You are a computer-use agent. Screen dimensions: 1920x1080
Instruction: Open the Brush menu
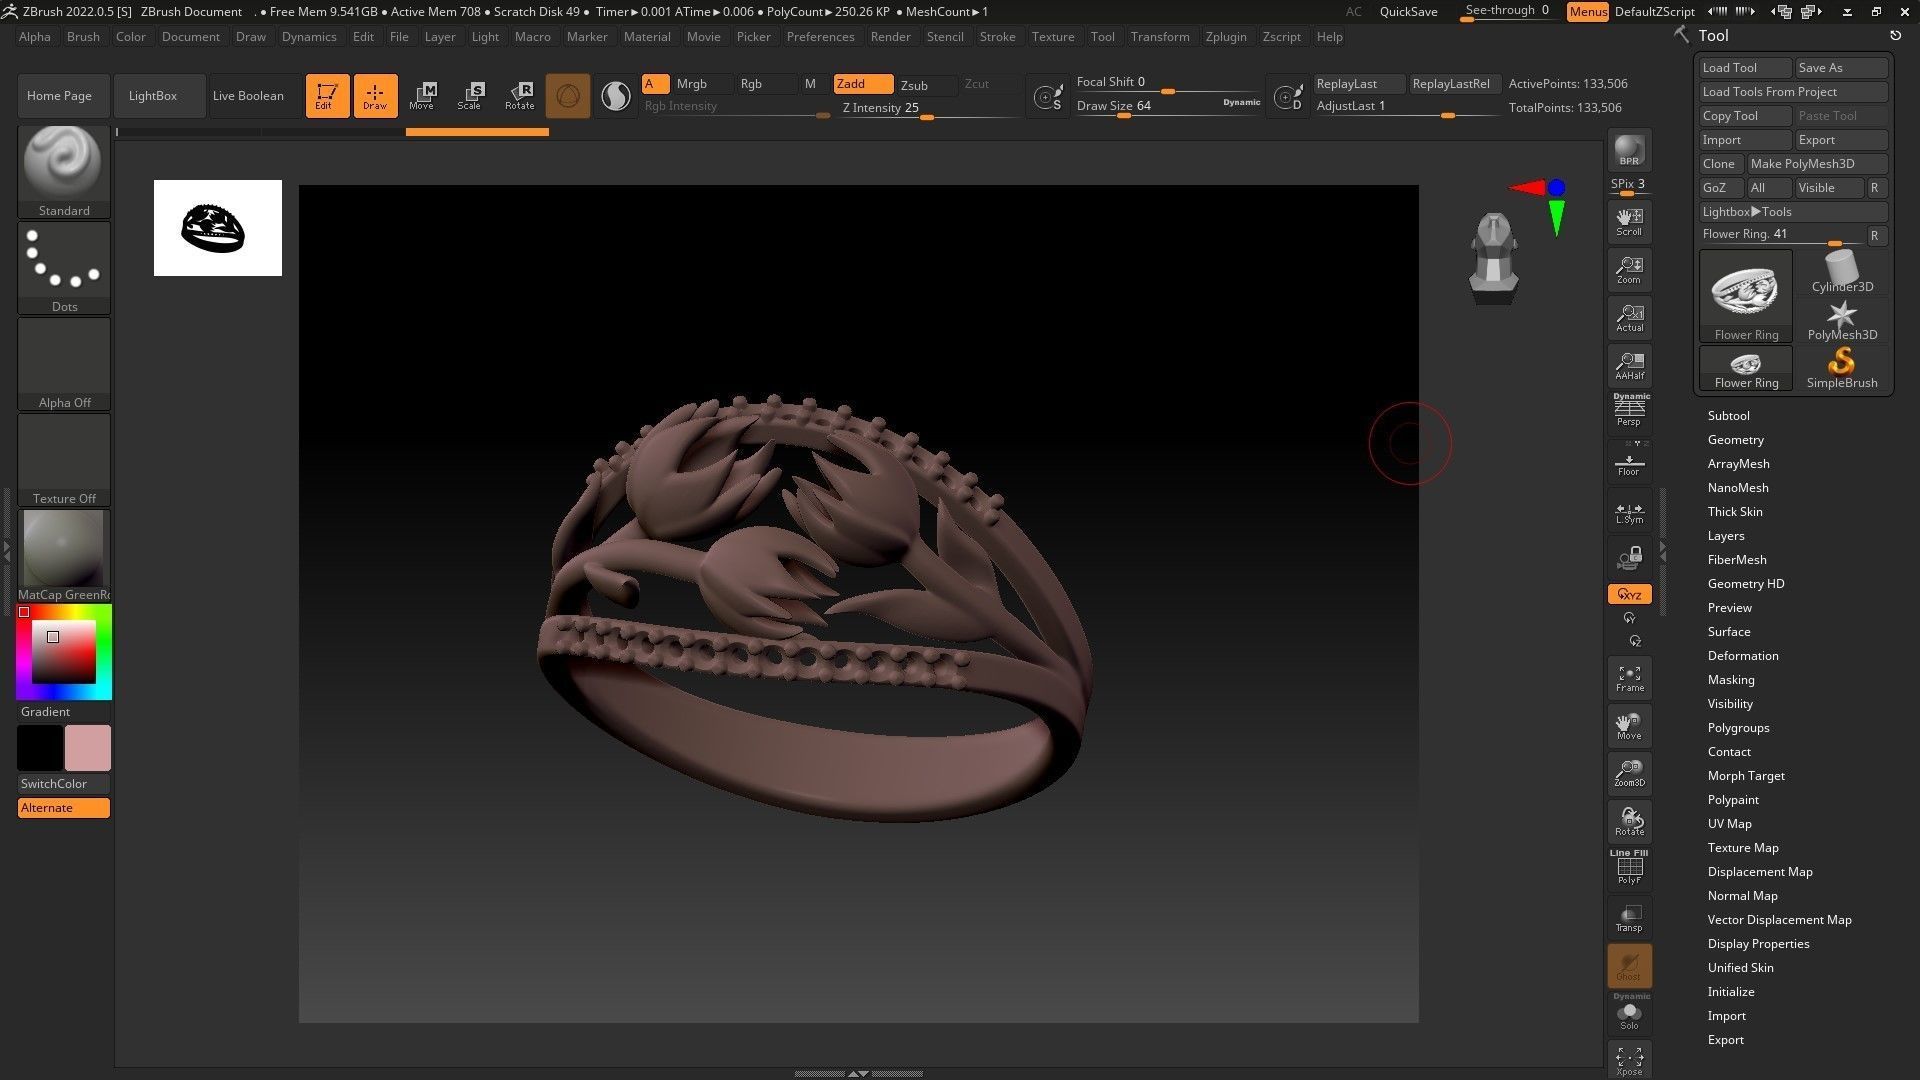(x=83, y=36)
